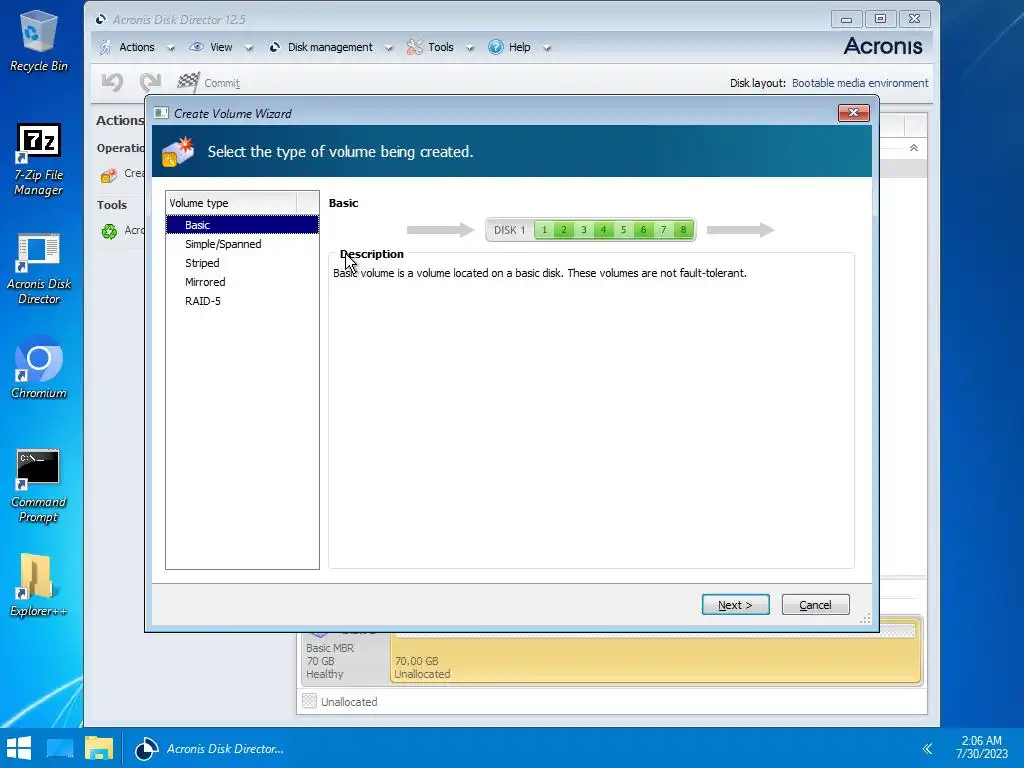Click the Actions menu dropdown arrow
This screenshot has height=768, width=1024.
pos(171,48)
